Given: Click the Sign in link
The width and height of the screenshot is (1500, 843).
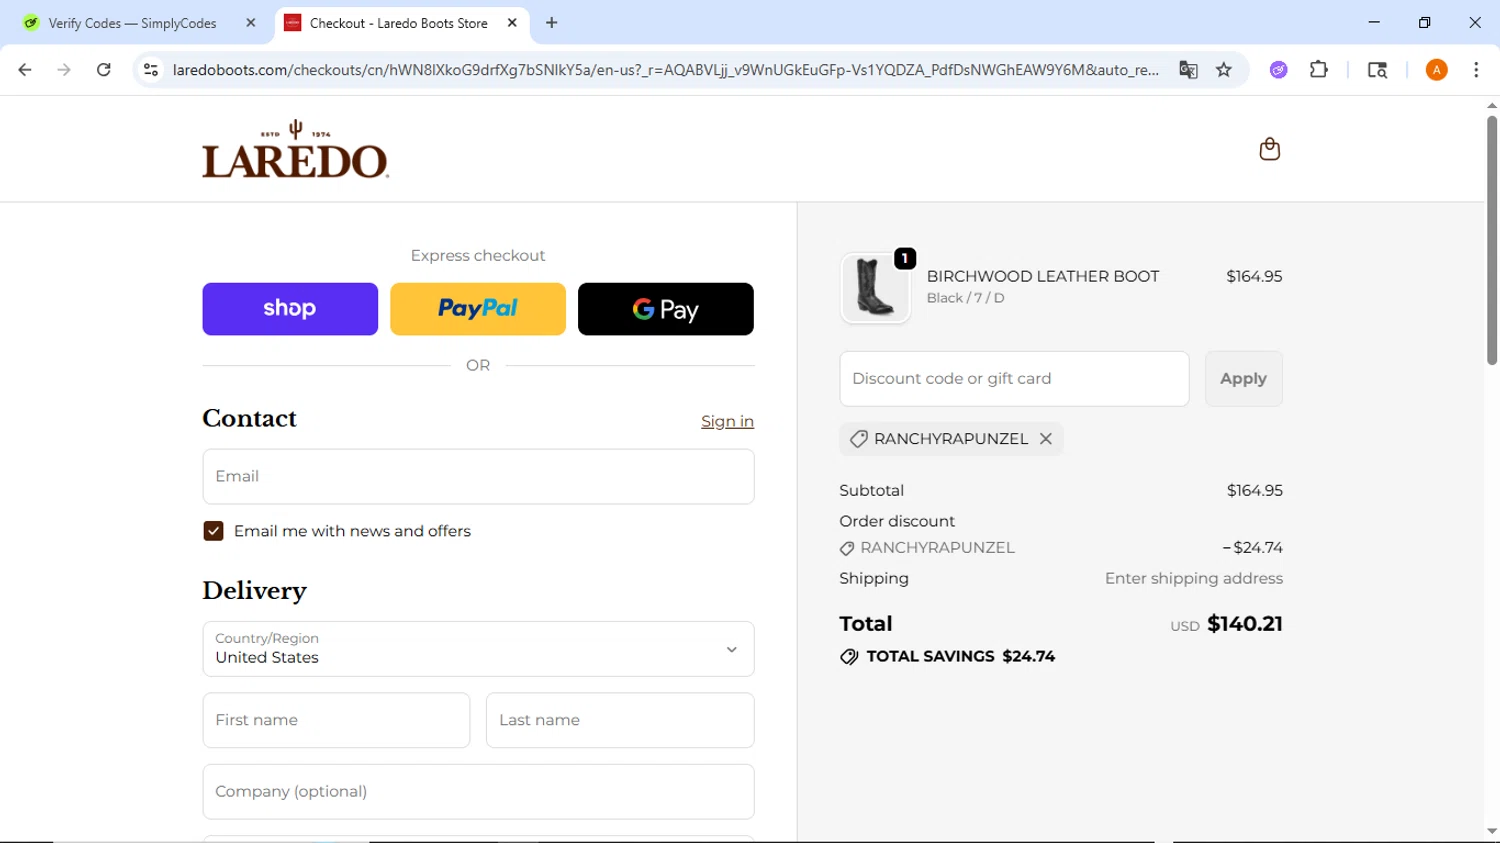Looking at the screenshot, I should click(x=727, y=421).
